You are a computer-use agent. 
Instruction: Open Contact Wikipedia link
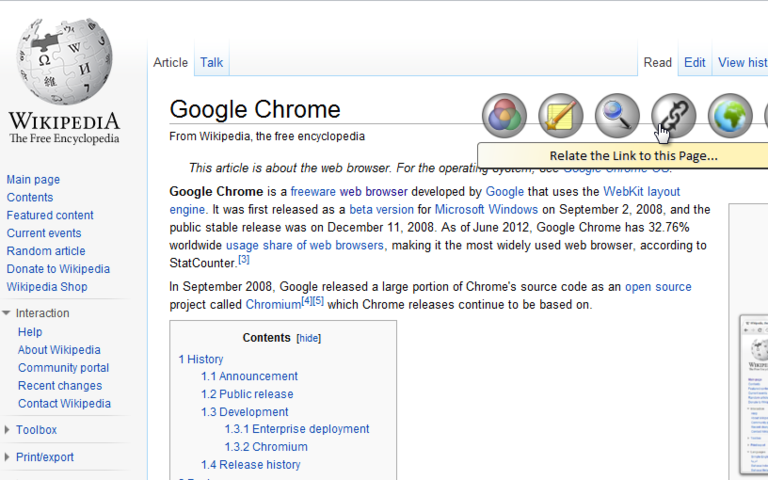[64, 403]
